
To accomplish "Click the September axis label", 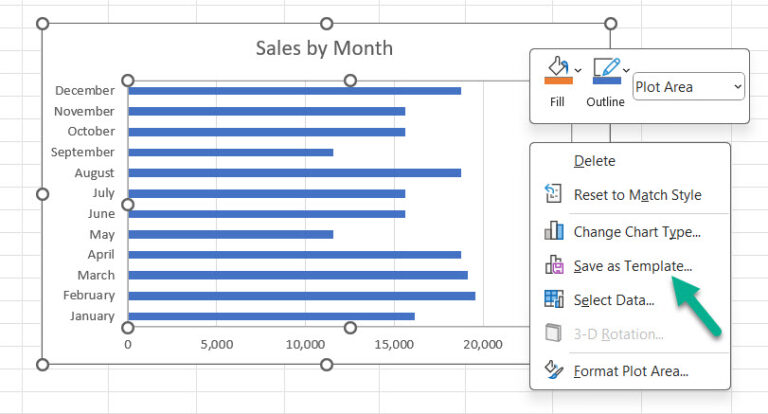I will (x=83, y=152).
